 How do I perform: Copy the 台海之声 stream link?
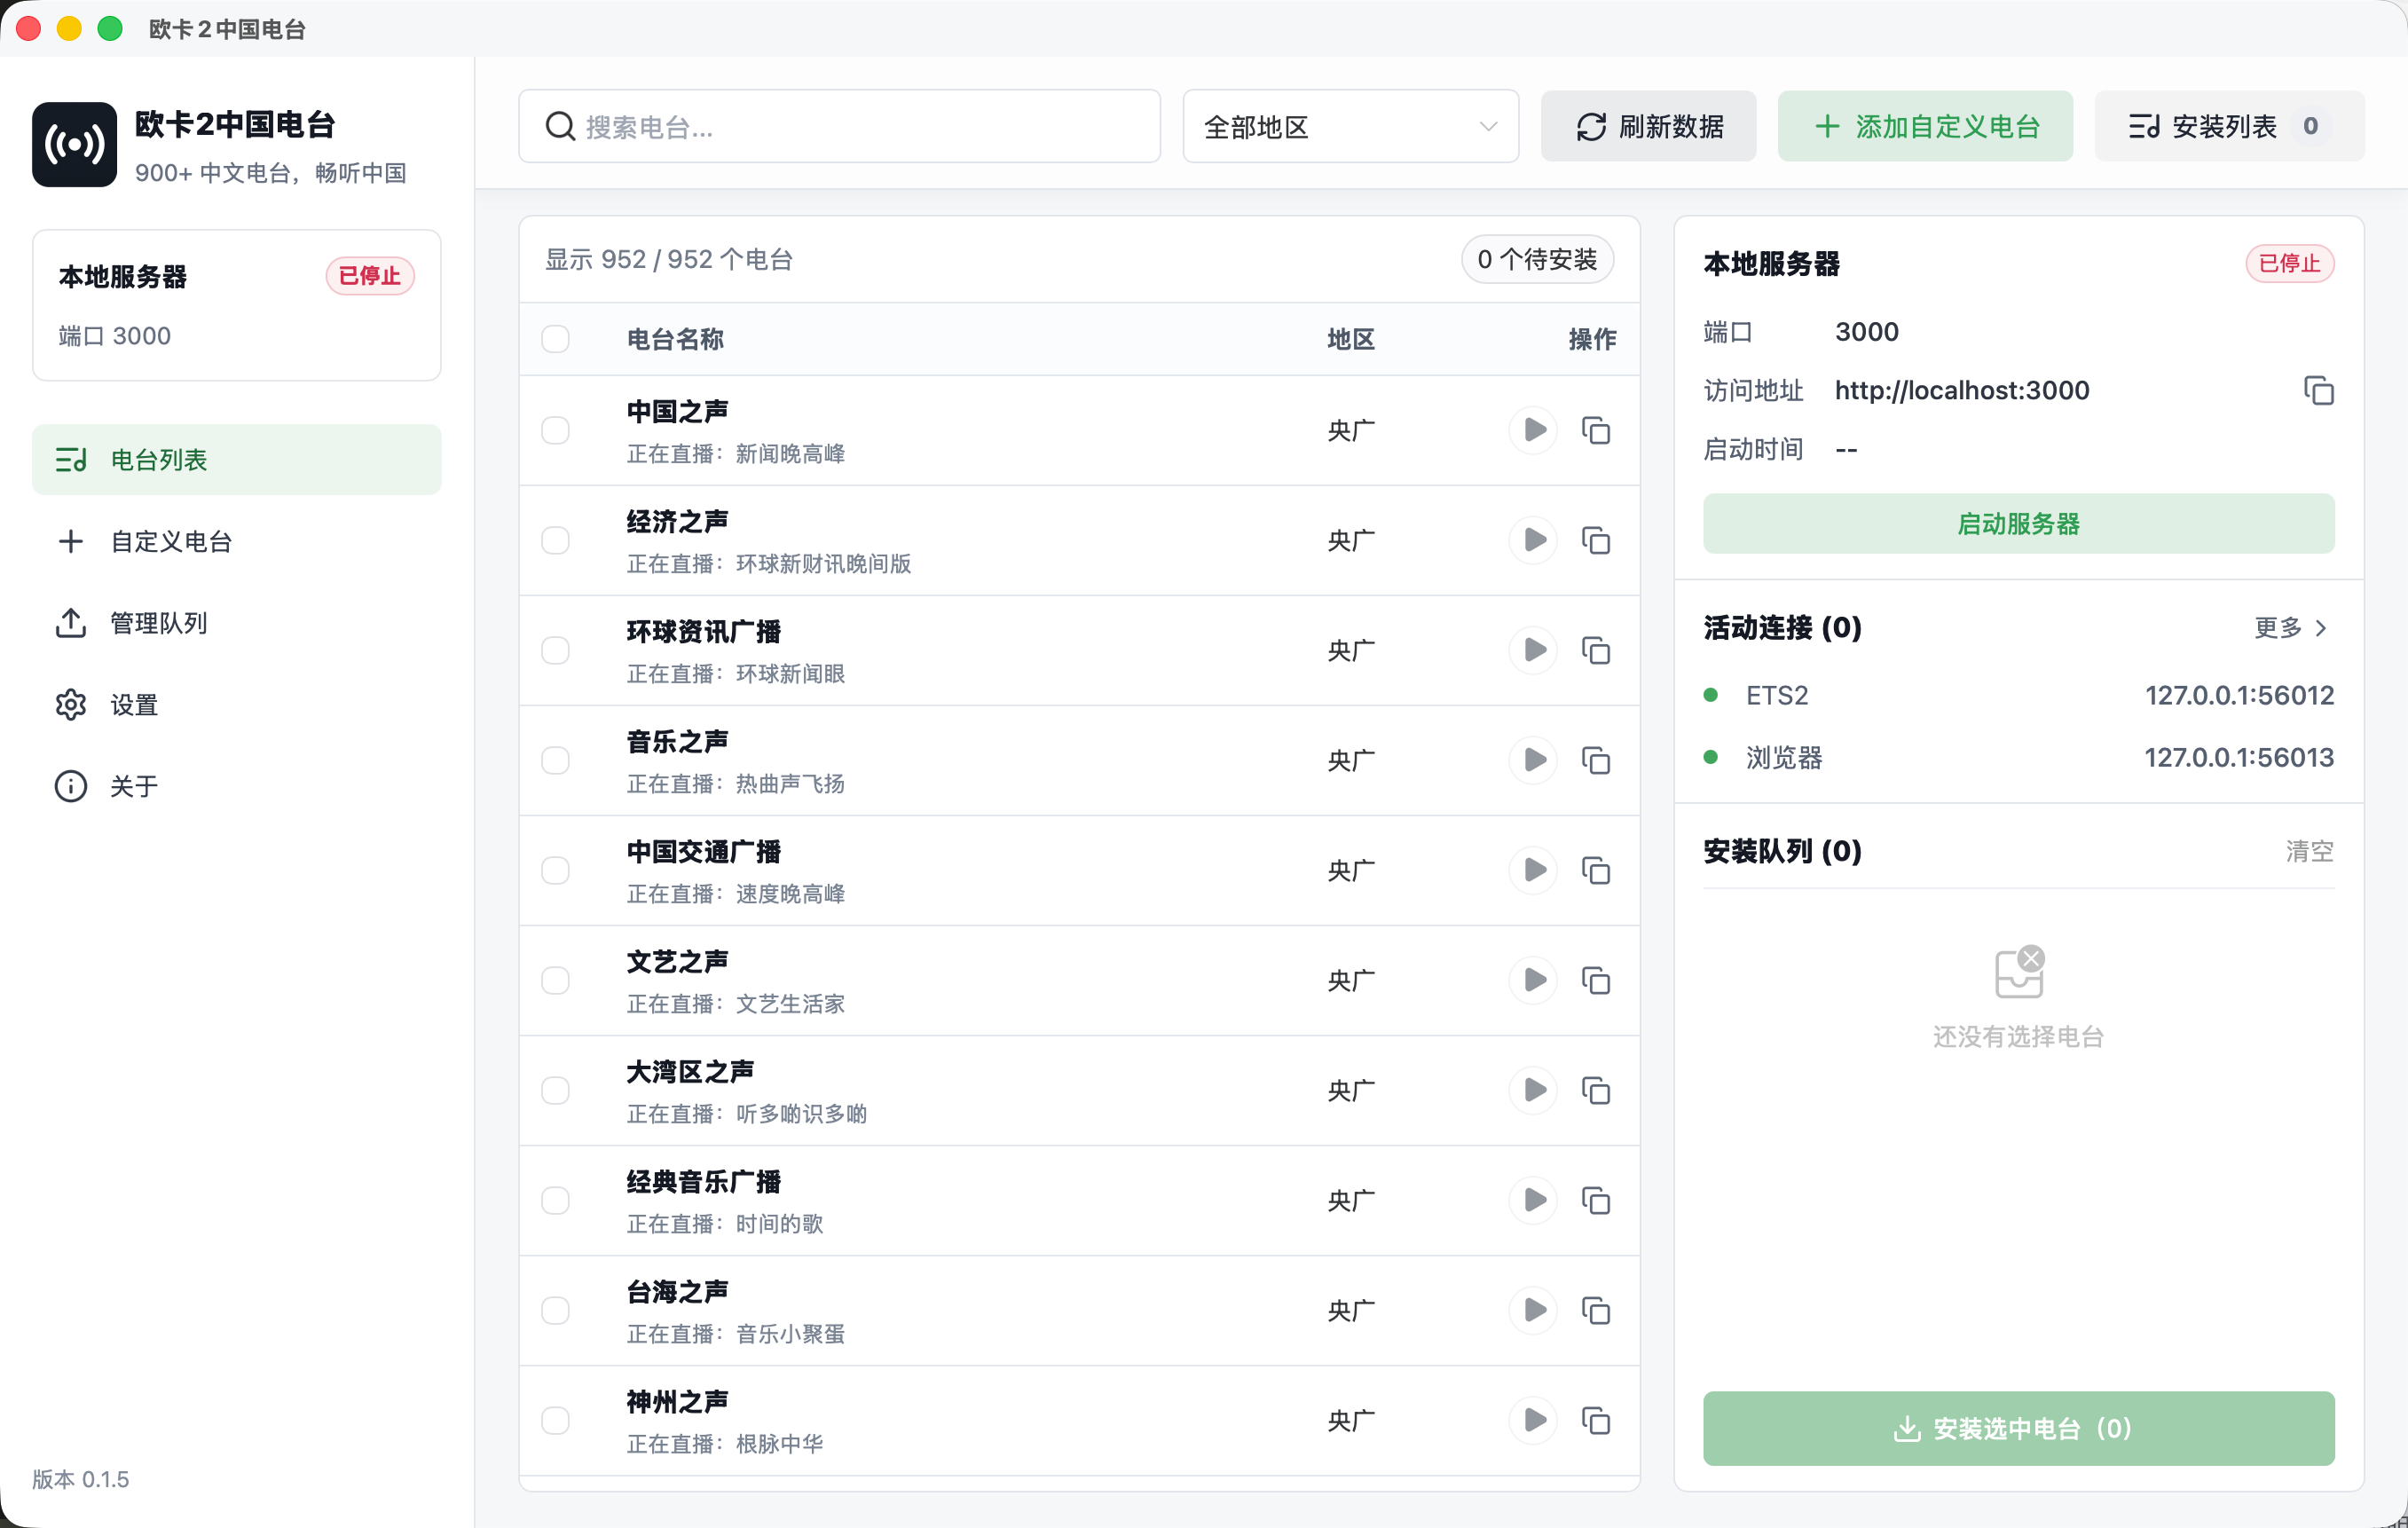[1596, 1310]
